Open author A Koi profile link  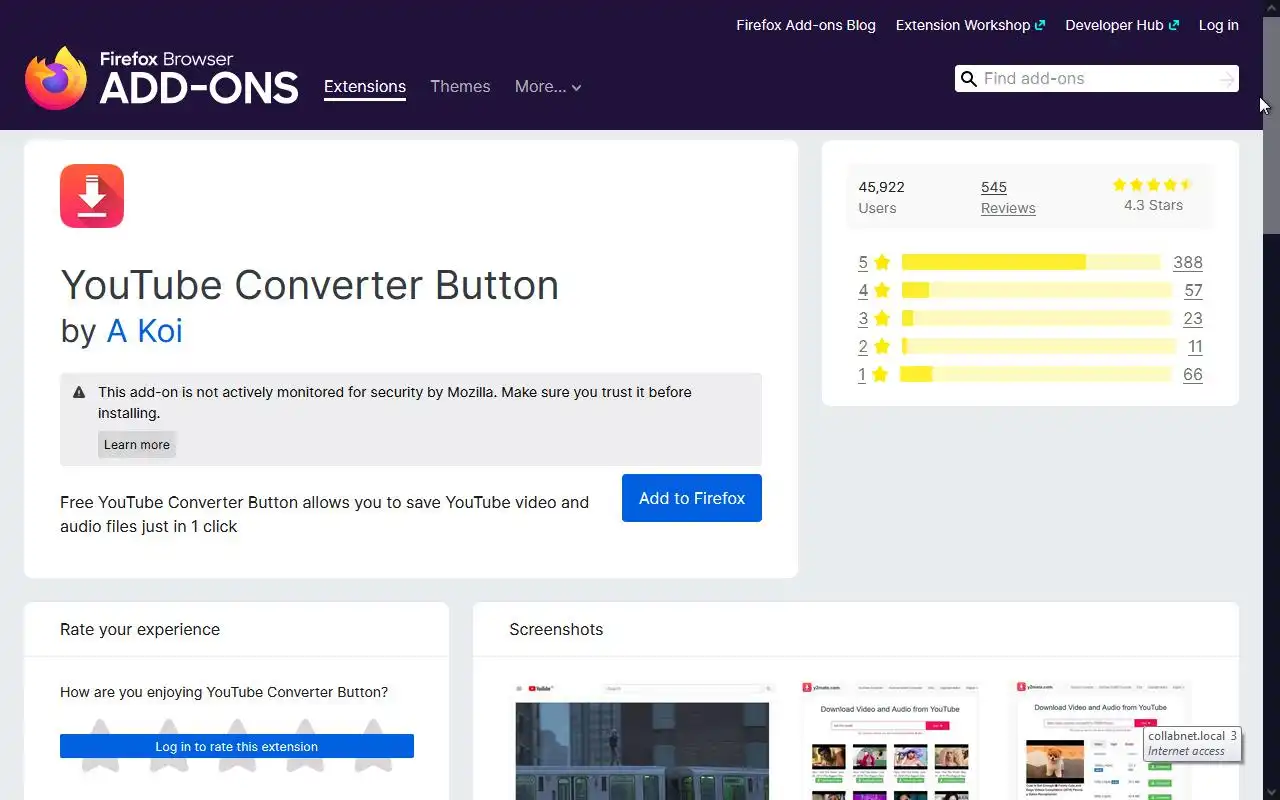(145, 331)
